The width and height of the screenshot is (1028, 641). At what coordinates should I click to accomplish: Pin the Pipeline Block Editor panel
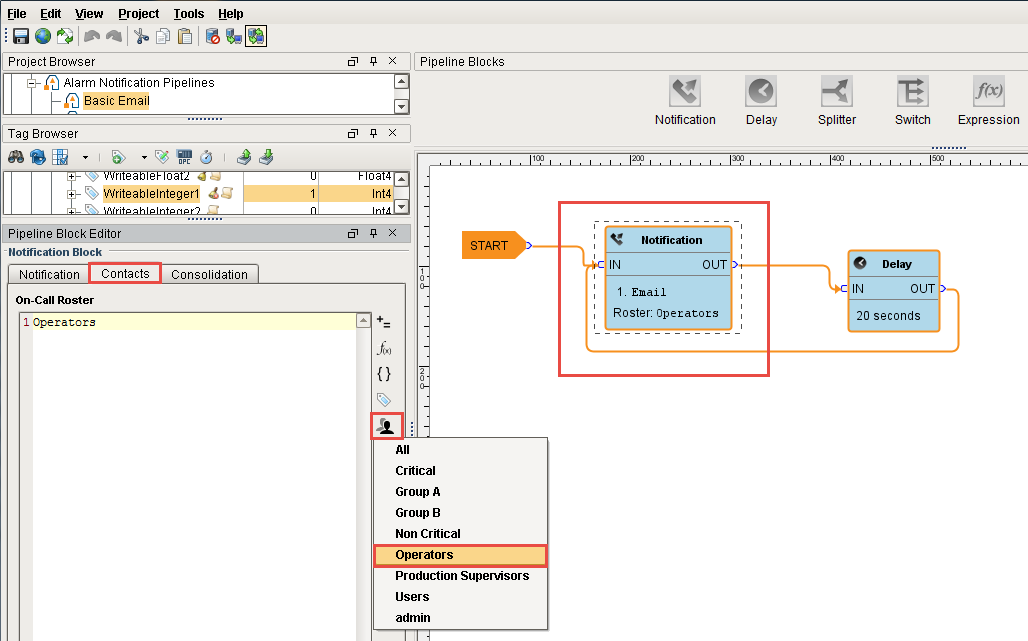[373, 234]
